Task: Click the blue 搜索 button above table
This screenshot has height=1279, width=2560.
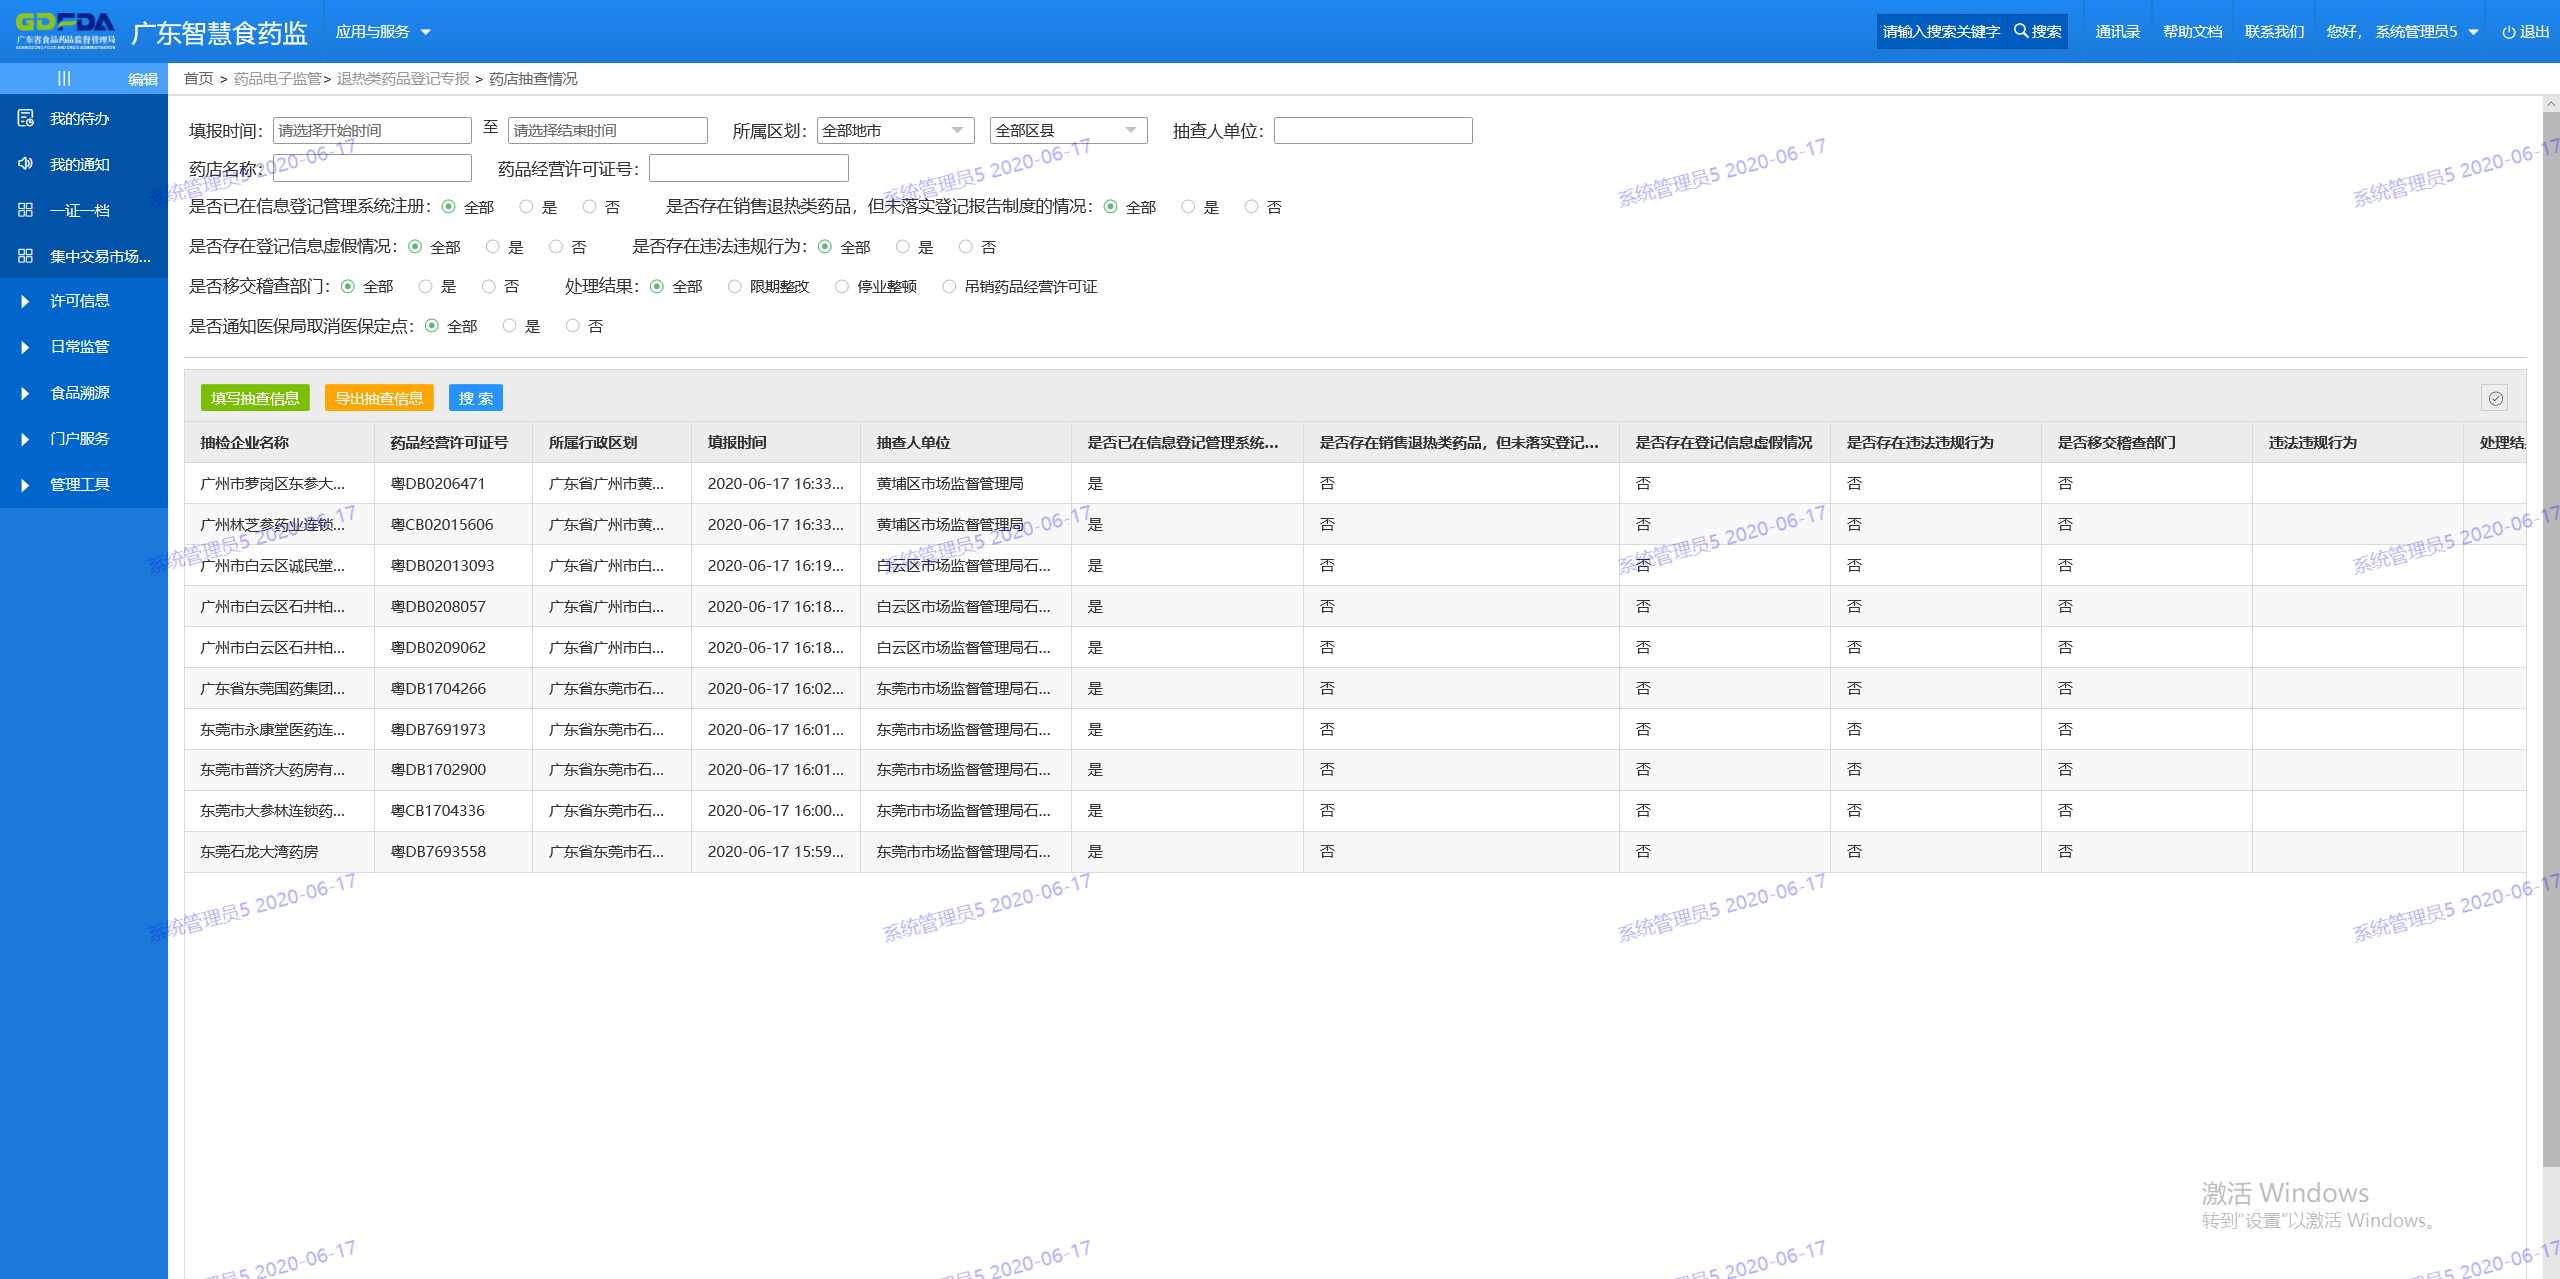Action: click(476, 398)
